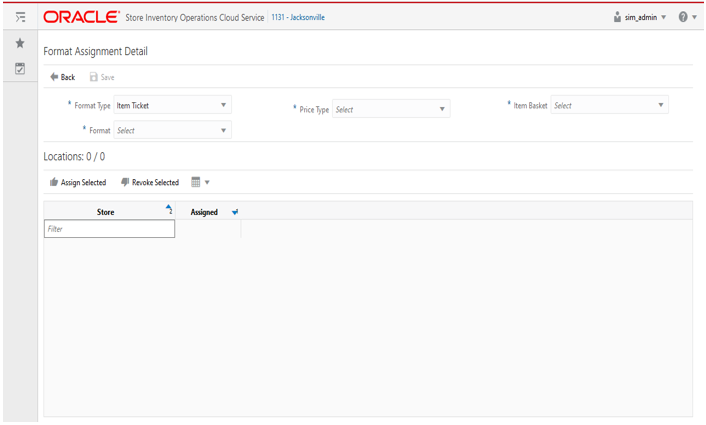Click the Format Assignment Detail title
This screenshot has height=425, width=706.
coord(95,51)
